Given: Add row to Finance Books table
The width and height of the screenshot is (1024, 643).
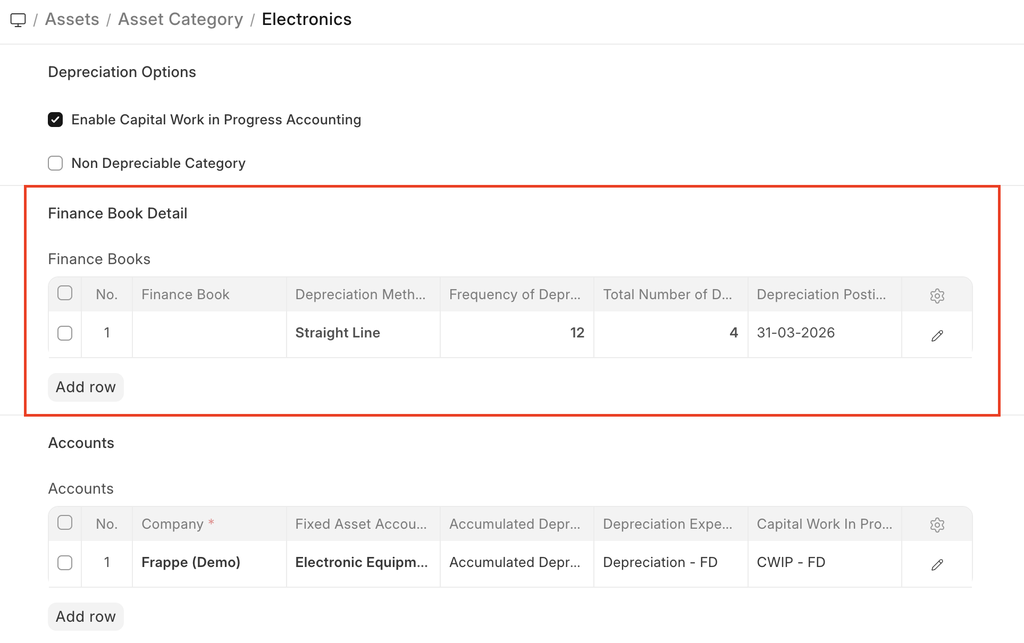Looking at the screenshot, I should (86, 387).
